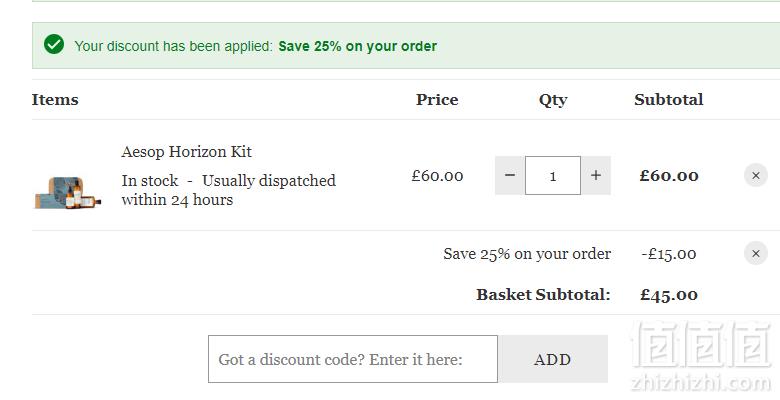This screenshot has height=400, width=780.
Task: Open the Aesop Horizon Kit product thumbnail
Action: (68, 192)
